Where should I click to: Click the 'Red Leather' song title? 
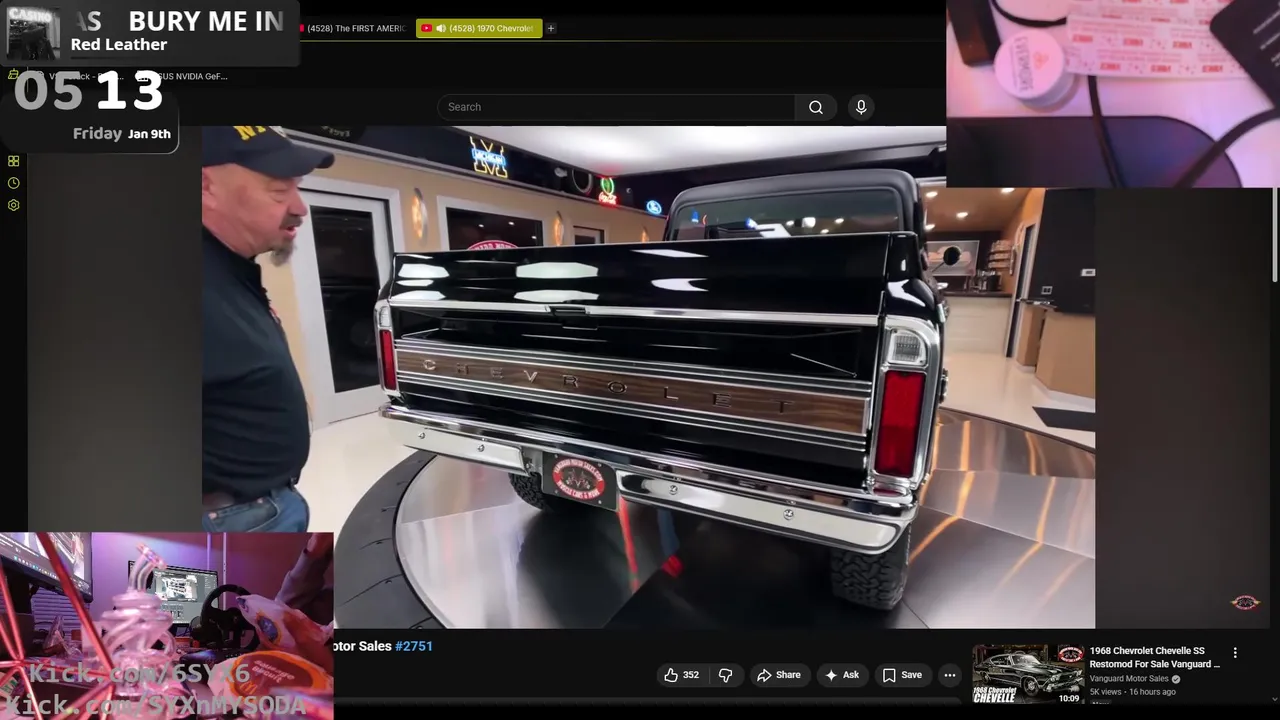[119, 44]
